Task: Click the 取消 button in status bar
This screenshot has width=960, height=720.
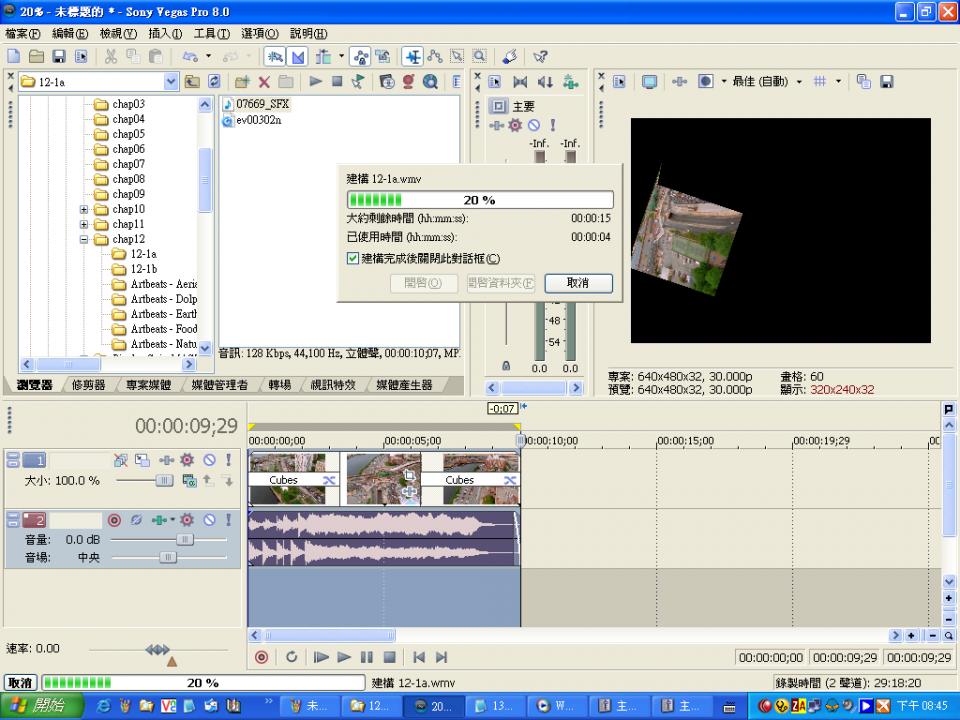Action: pyautogui.click(x=20, y=683)
